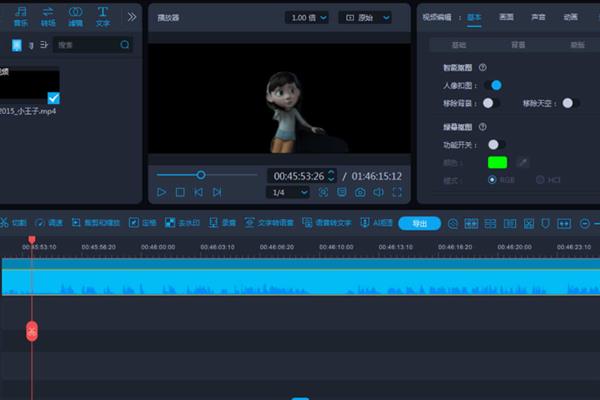This screenshot has width=600, height=400.
Task: Enter fullscreen preview mode
Action: [397, 192]
